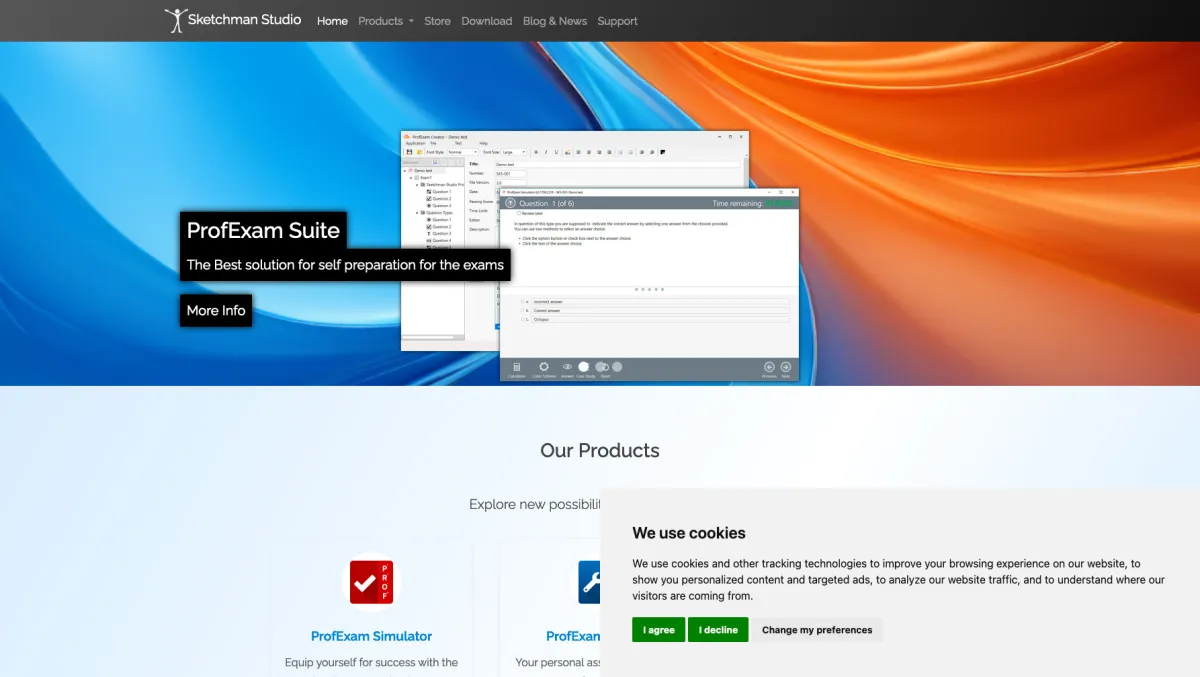Open the Download page
Image resolution: width=1200 pixels, height=677 pixels.
click(x=486, y=21)
